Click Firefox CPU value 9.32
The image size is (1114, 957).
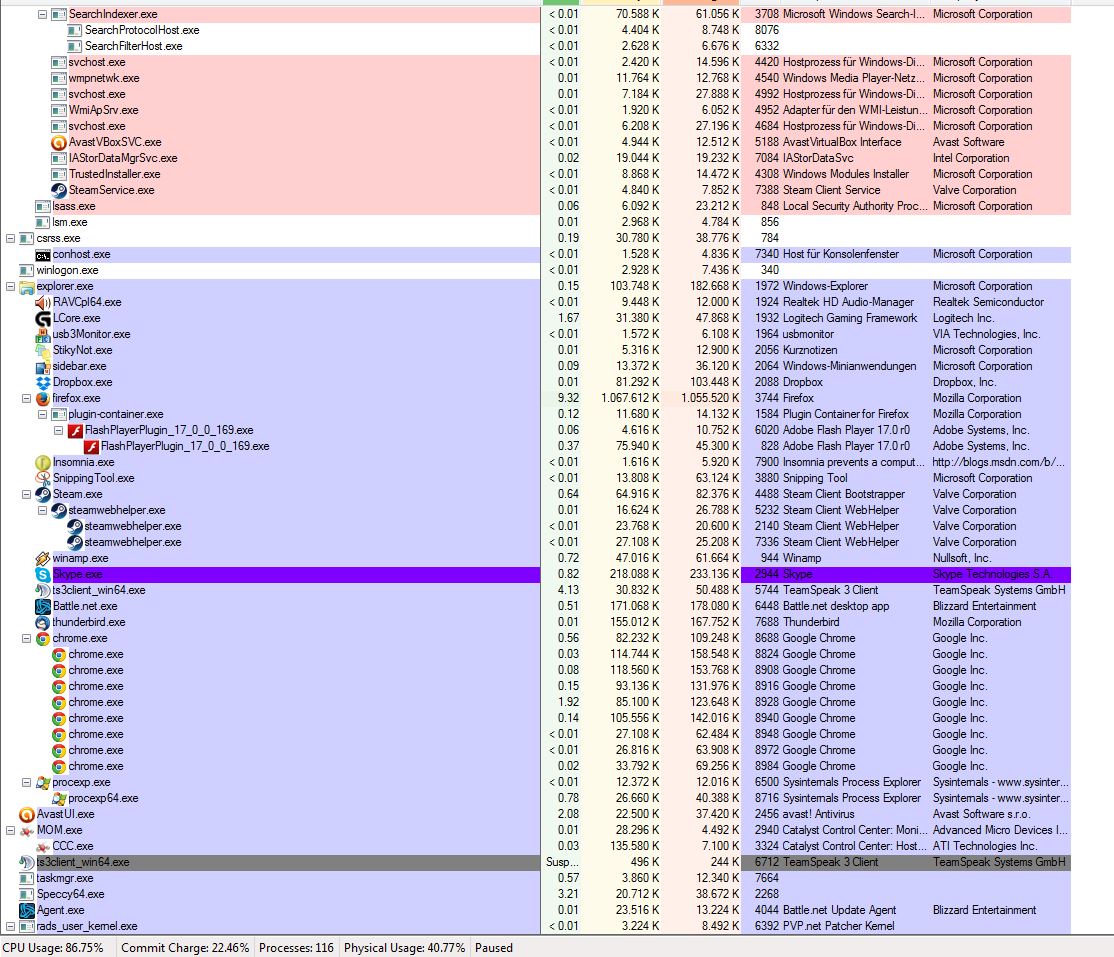[568, 399]
